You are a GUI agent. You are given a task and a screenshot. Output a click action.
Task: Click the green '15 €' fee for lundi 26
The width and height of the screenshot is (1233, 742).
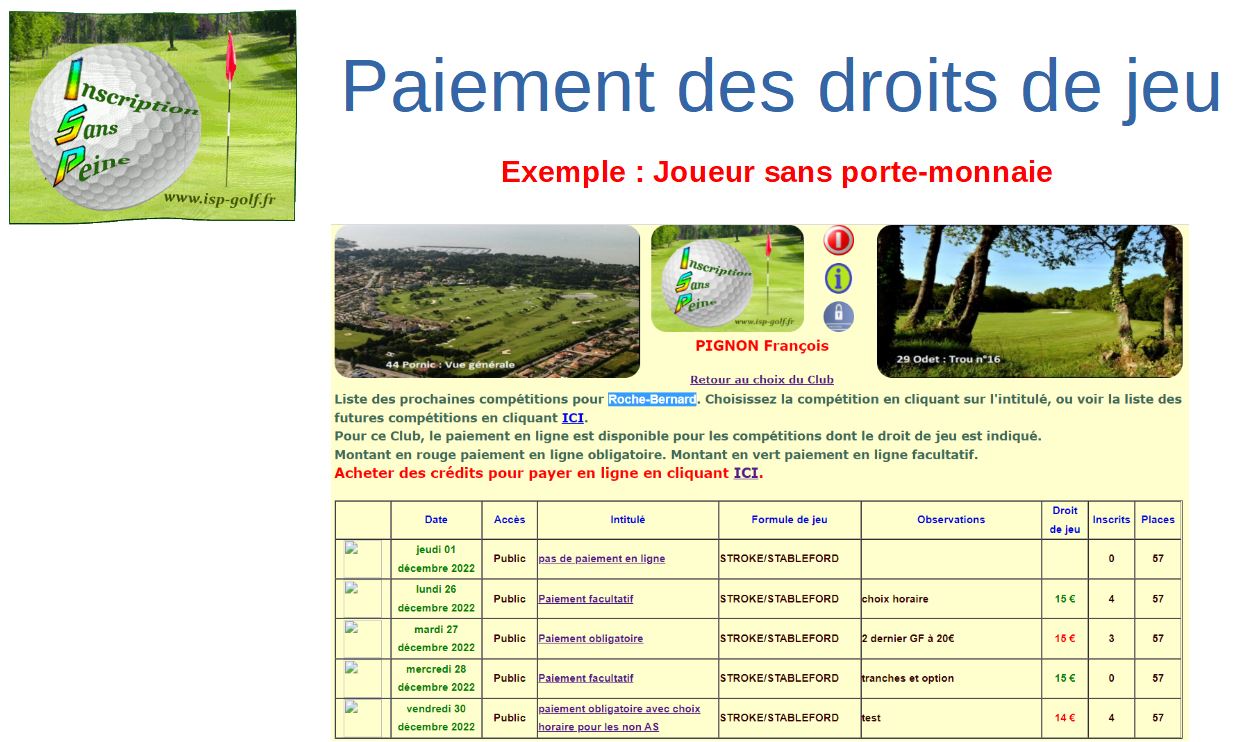click(x=1065, y=600)
